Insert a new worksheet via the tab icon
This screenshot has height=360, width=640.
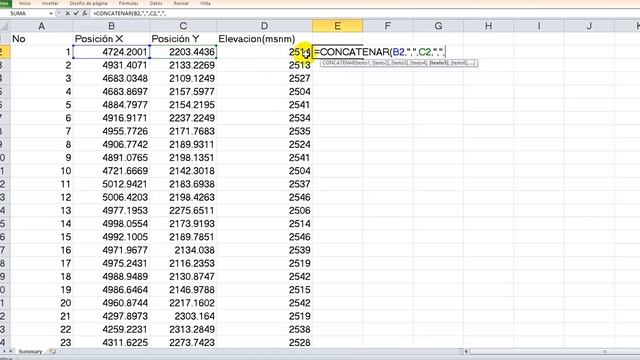[52, 351]
